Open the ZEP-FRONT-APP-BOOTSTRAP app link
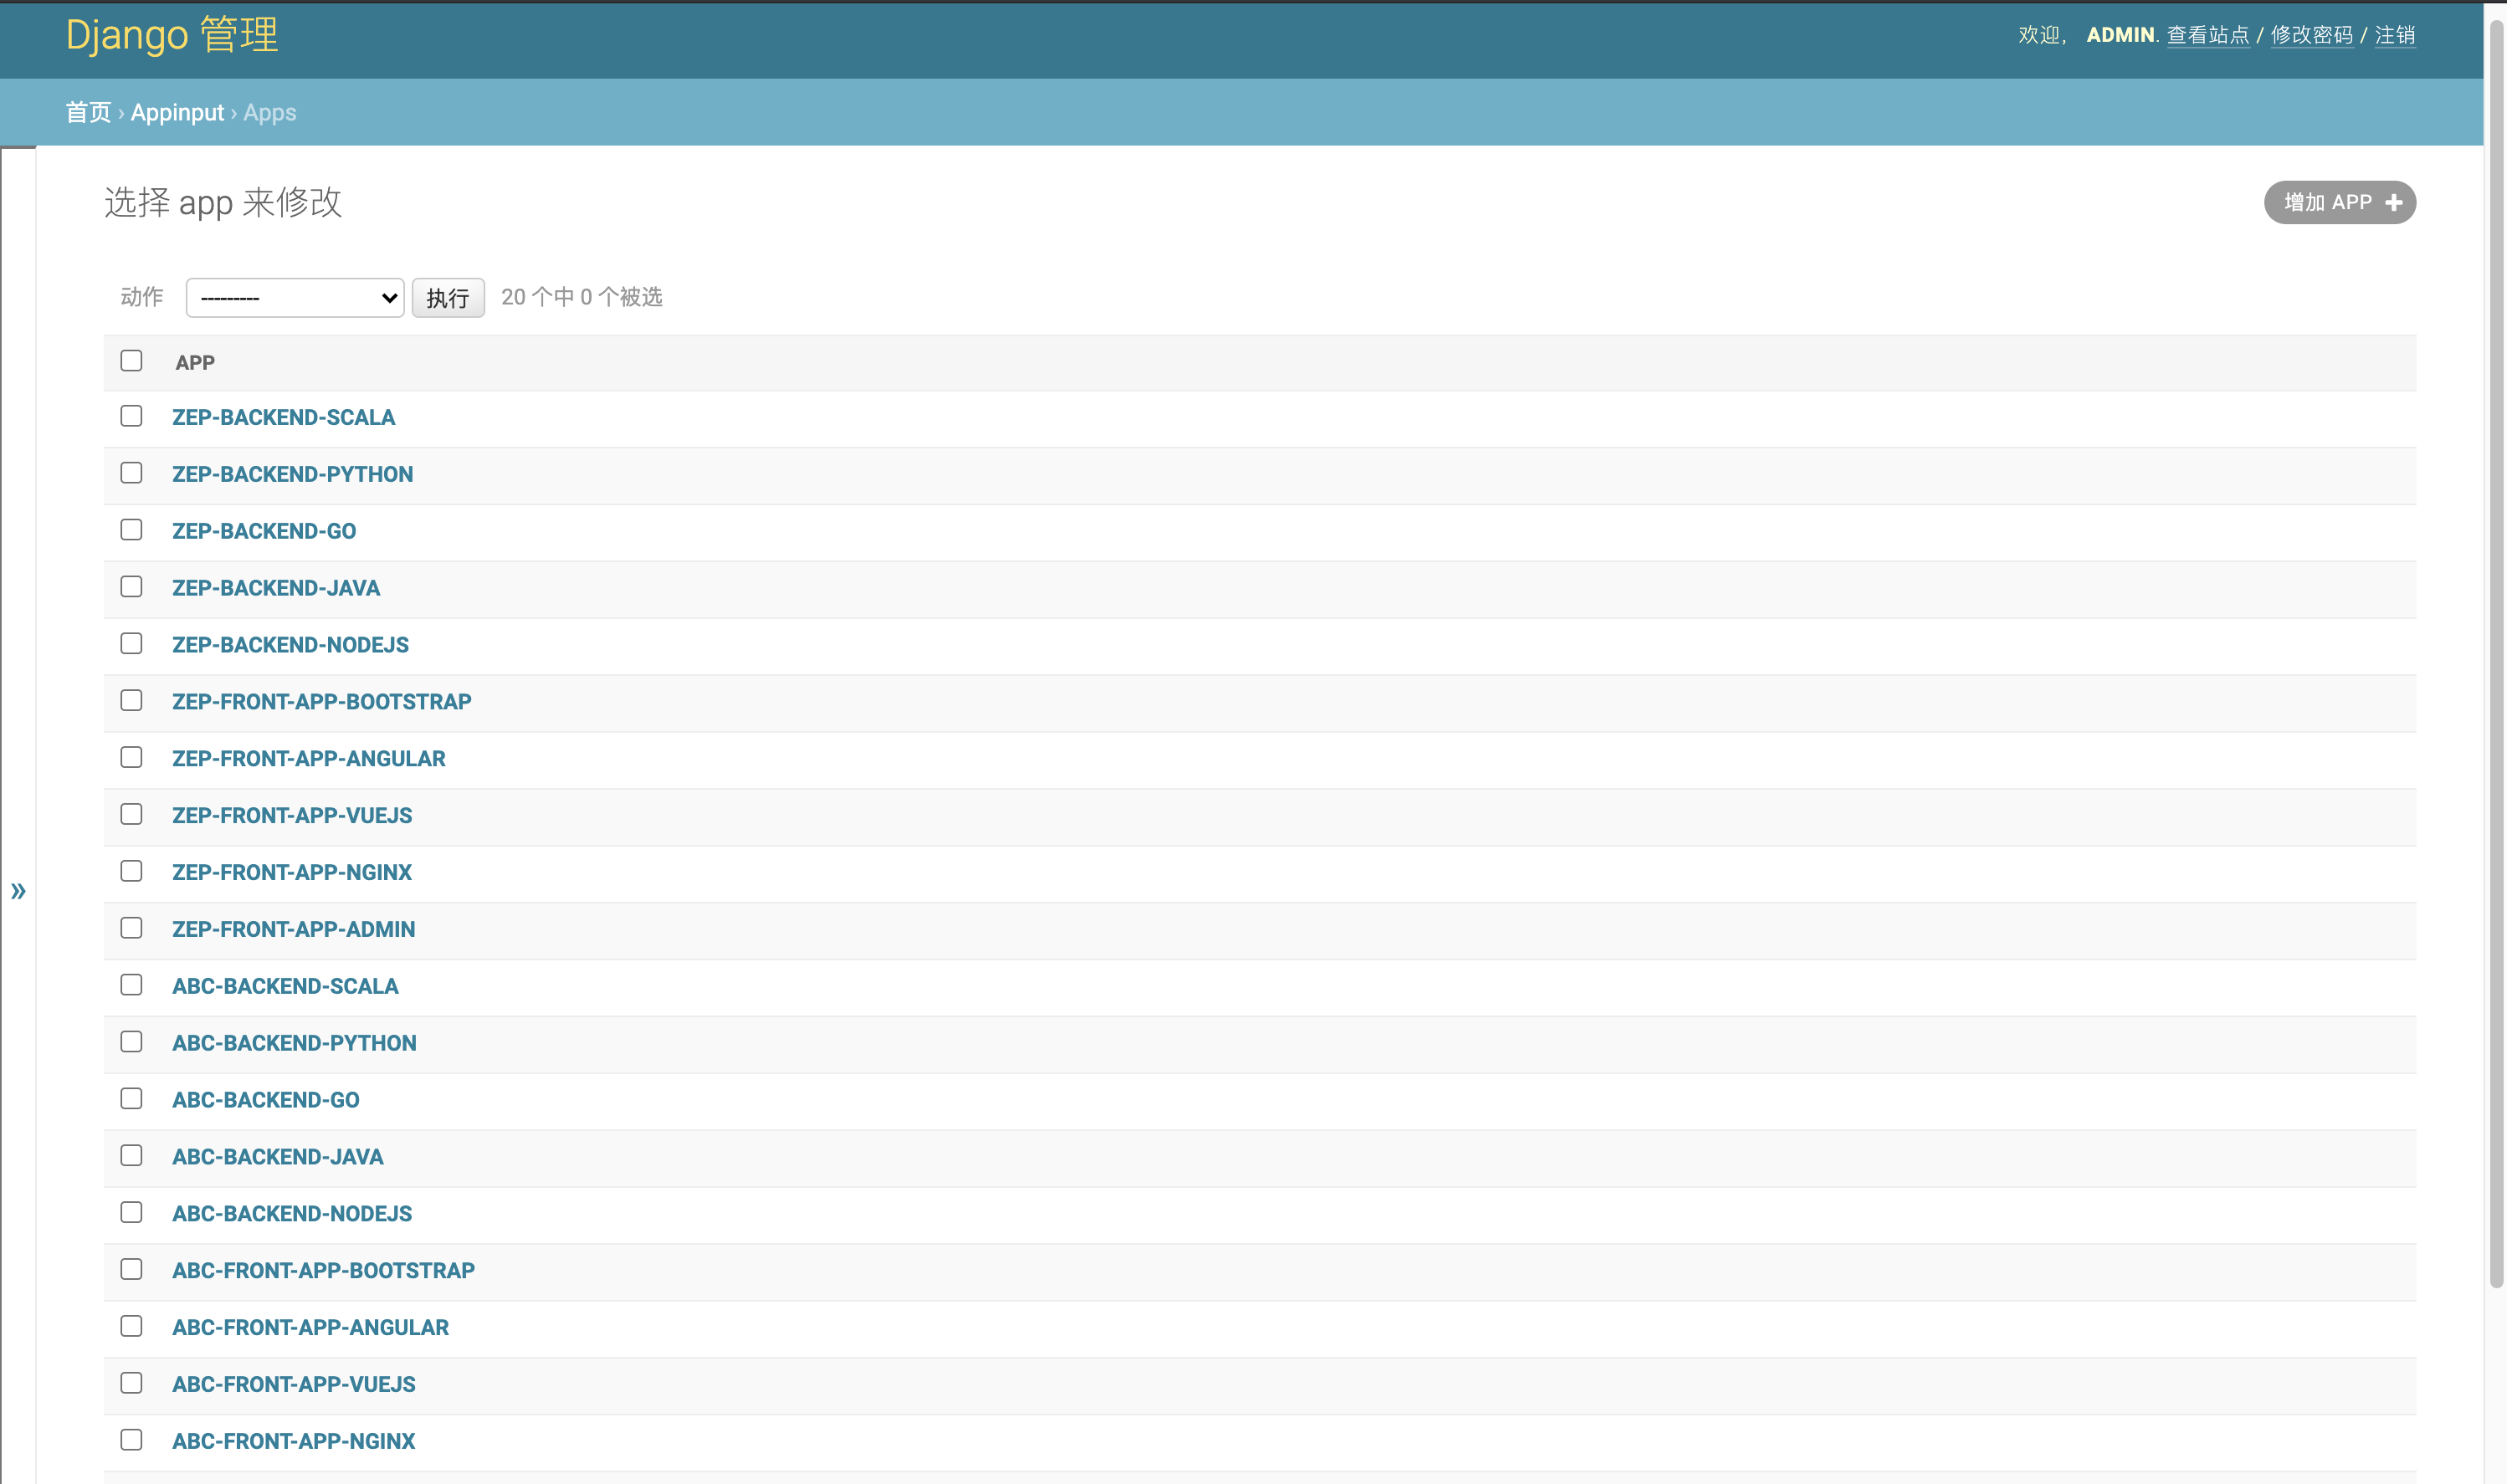2507x1484 pixels. (321, 703)
